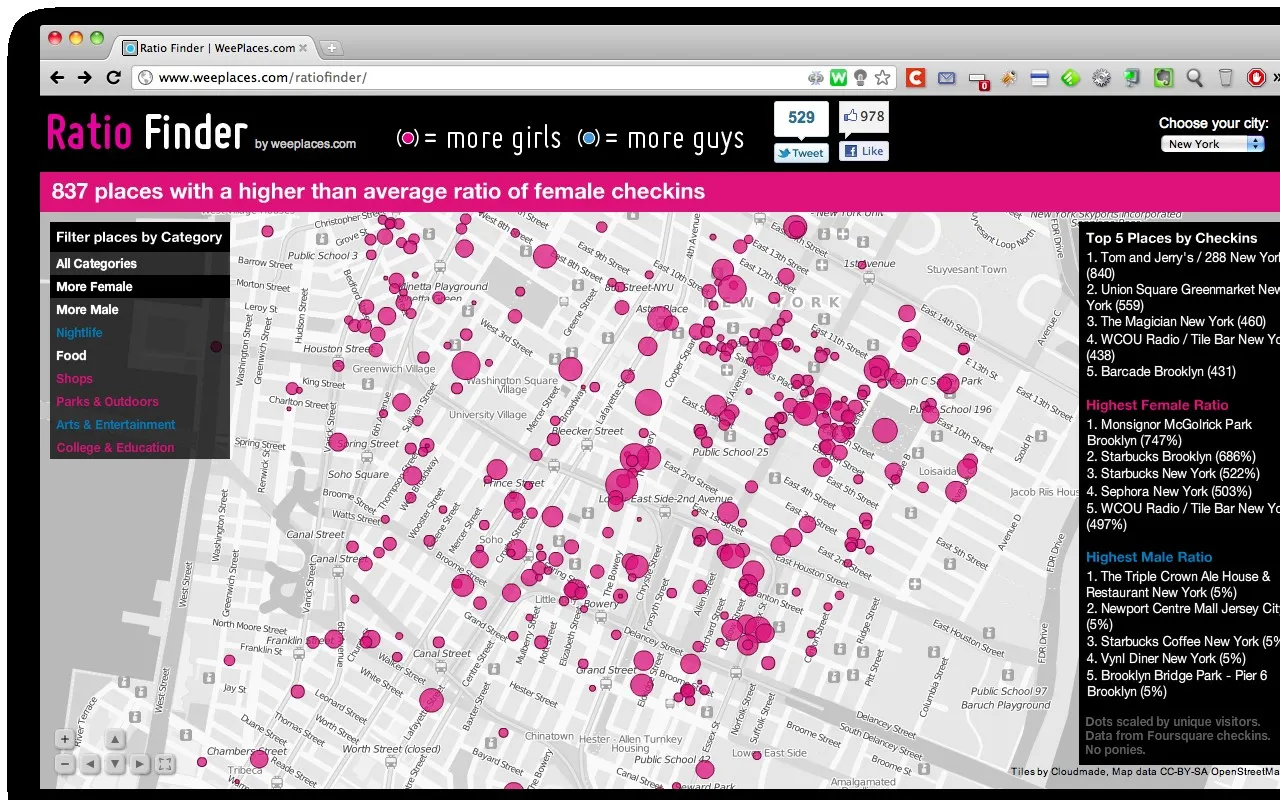This screenshot has height=800, width=1280.
Task: Select the Ratio Finder browser tab
Action: (215, 47)
